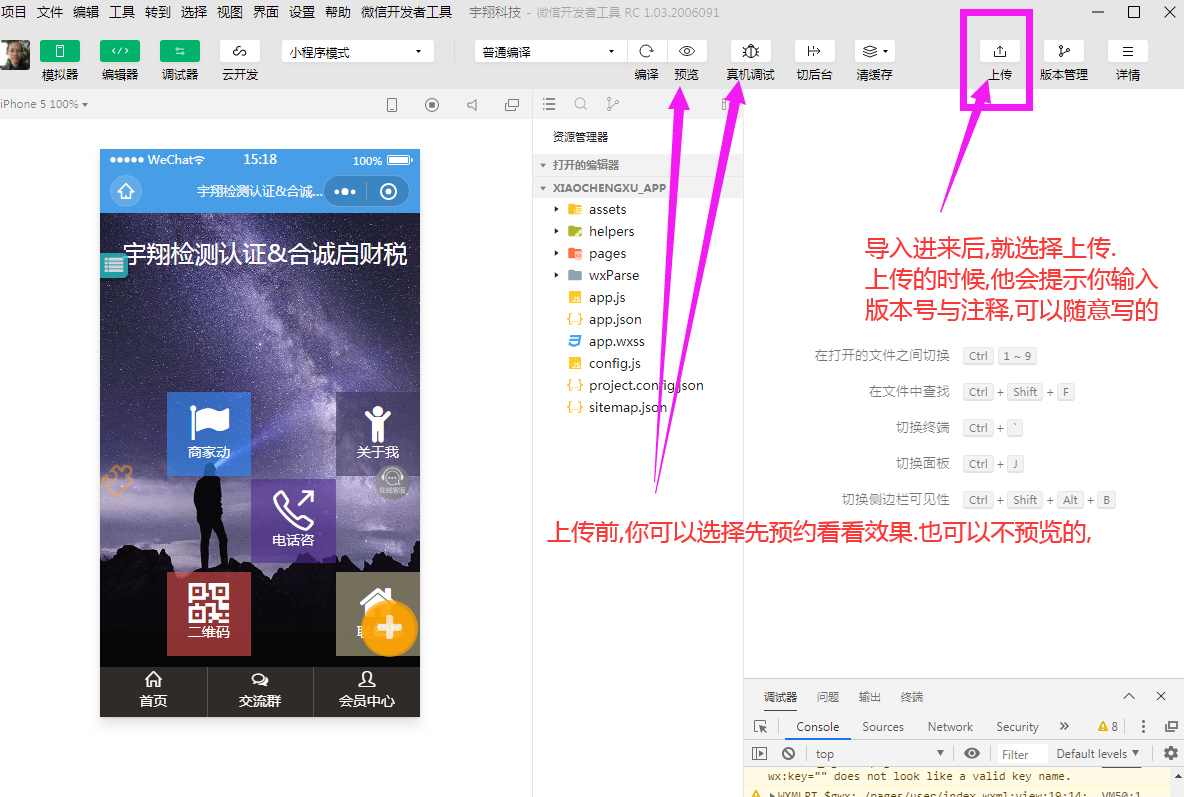Screen dimensions: 1184x797
Task: Toggle the Editor (编辑器) panel button
Action: click(120, 52)
